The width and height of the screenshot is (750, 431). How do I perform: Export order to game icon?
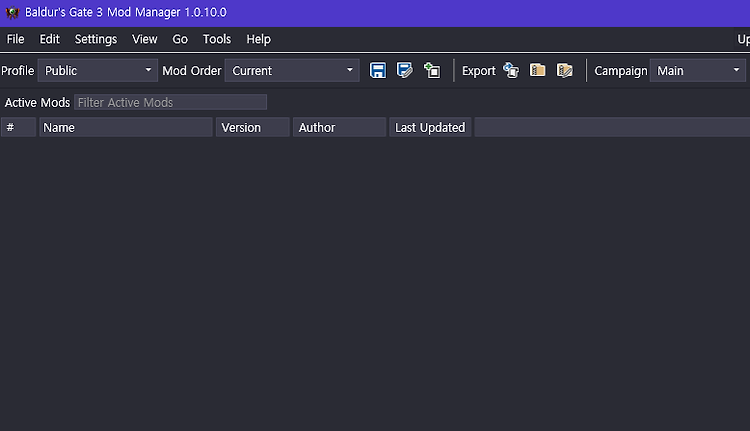pos(511,71)
